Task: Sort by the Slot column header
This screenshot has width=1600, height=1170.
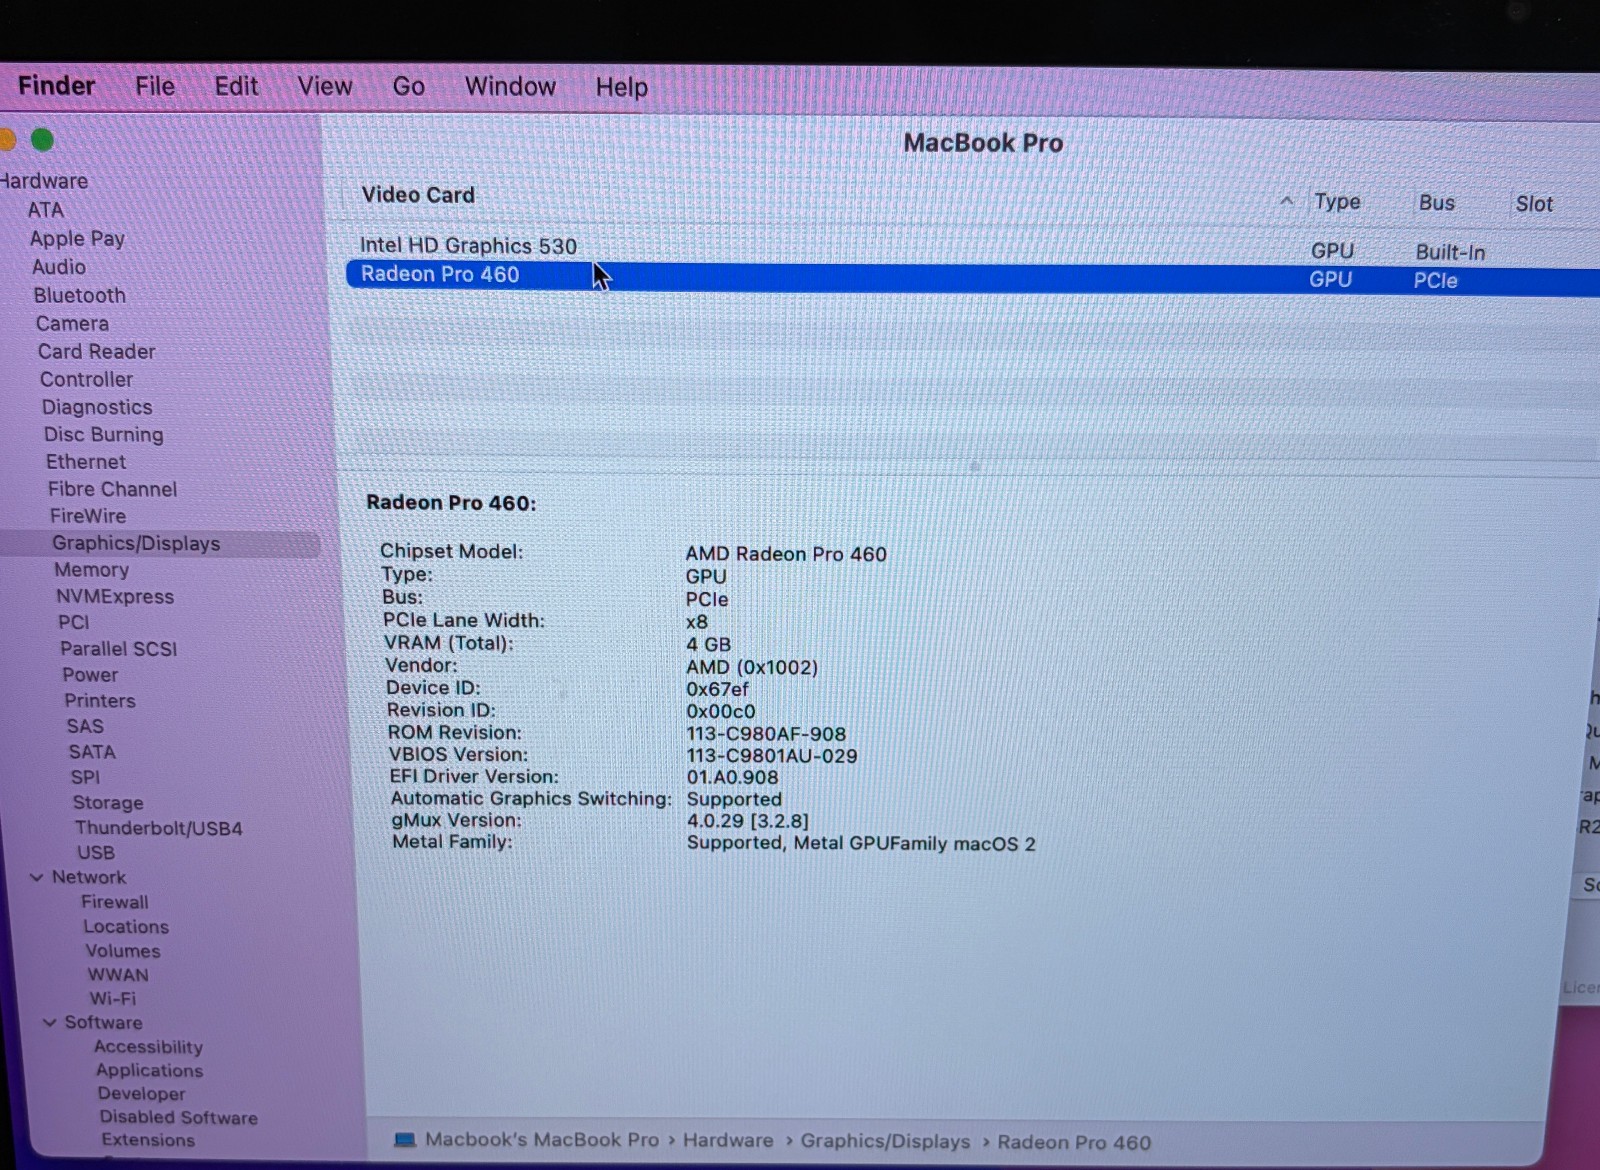Action: pyautogui.click(x=1534, y=204)
